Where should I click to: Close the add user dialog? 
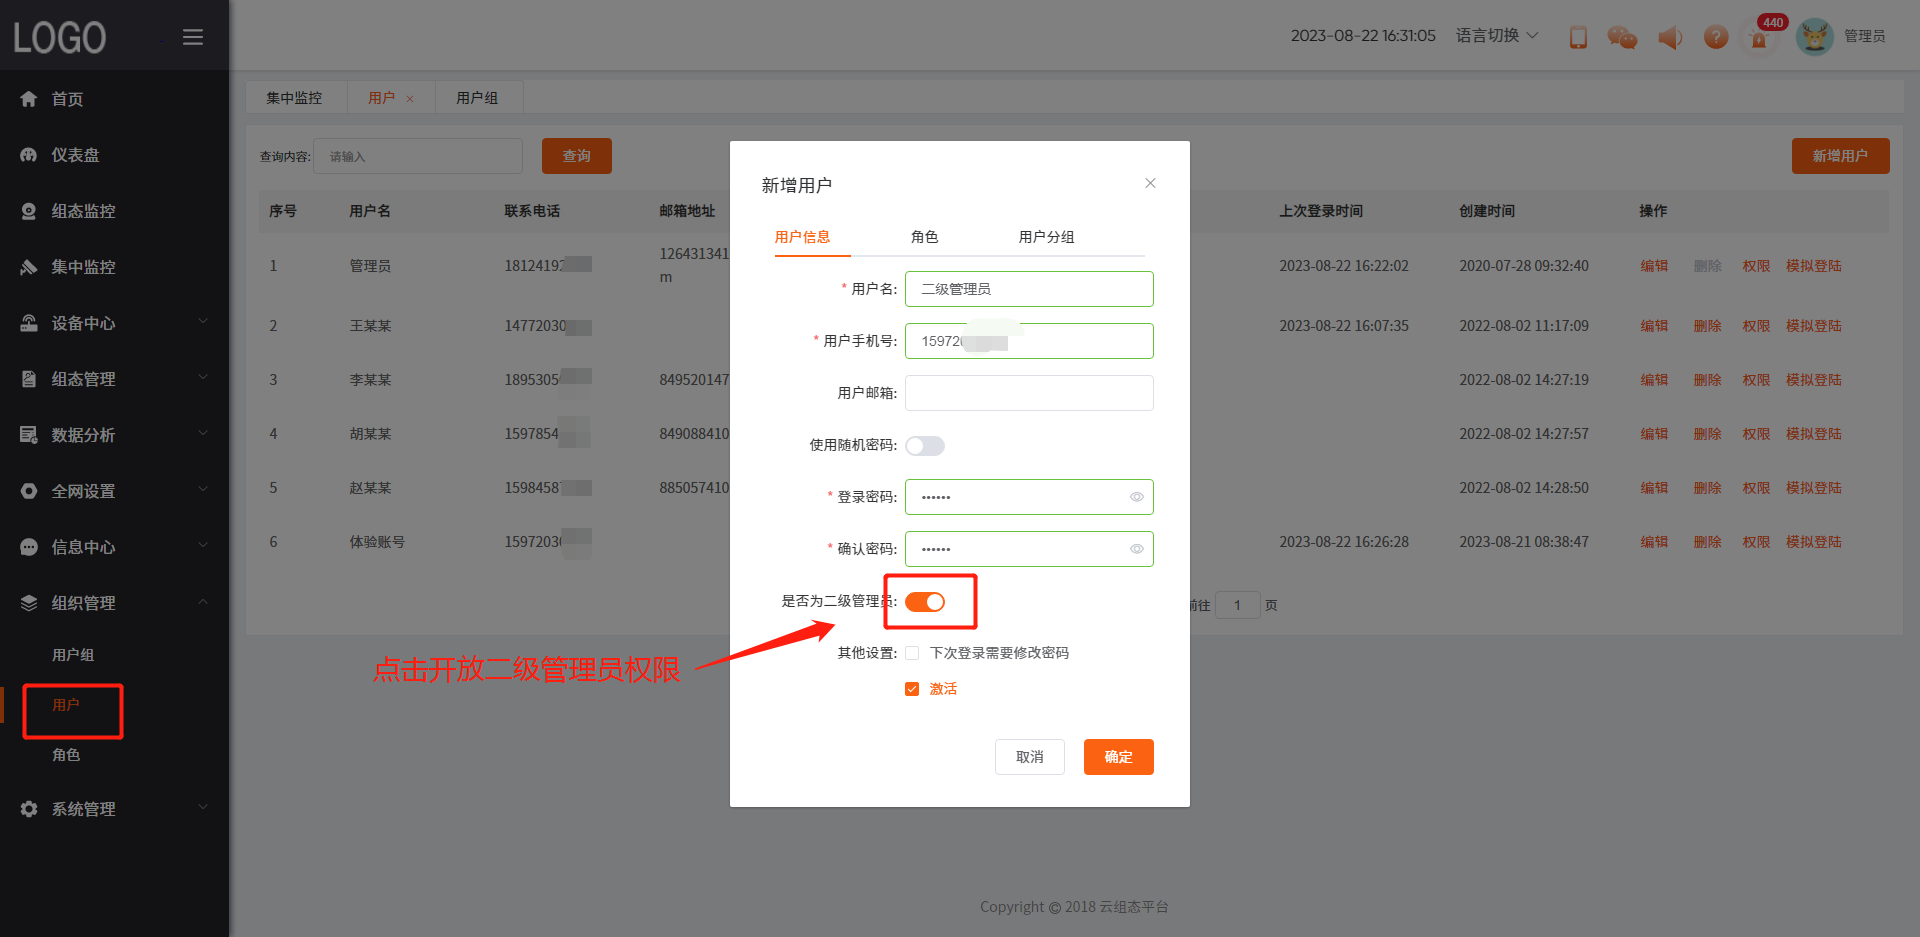(x=1150, y=183)
